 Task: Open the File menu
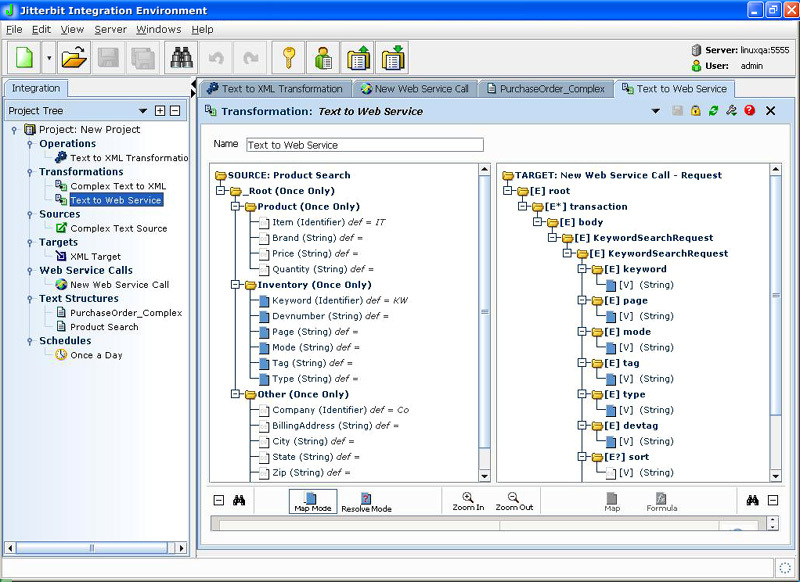click(14, 30)
